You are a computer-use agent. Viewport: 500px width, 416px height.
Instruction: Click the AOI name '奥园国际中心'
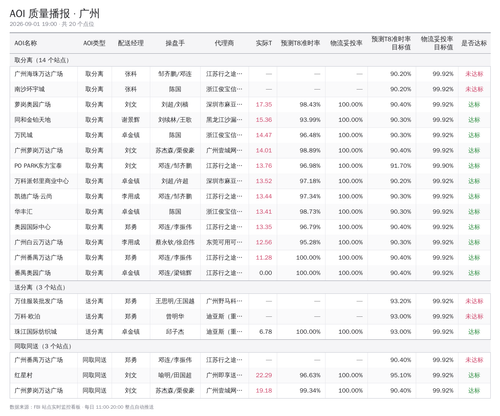click(x=33, y=227)
